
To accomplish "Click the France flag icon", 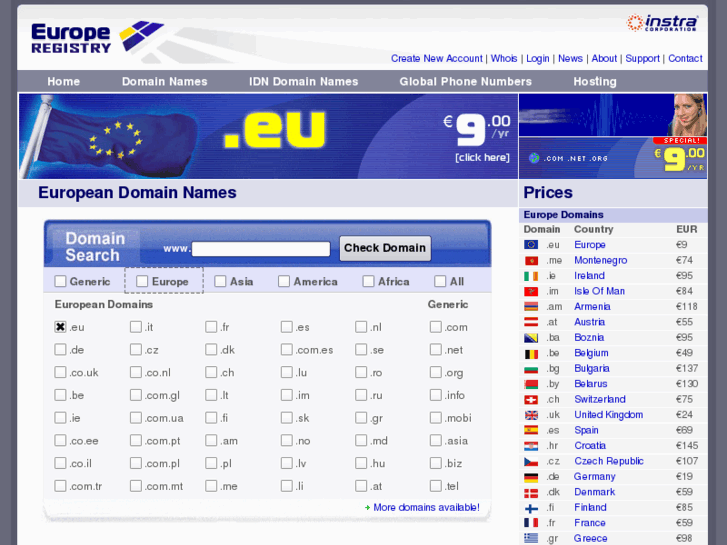I will [x=531, y=523].
